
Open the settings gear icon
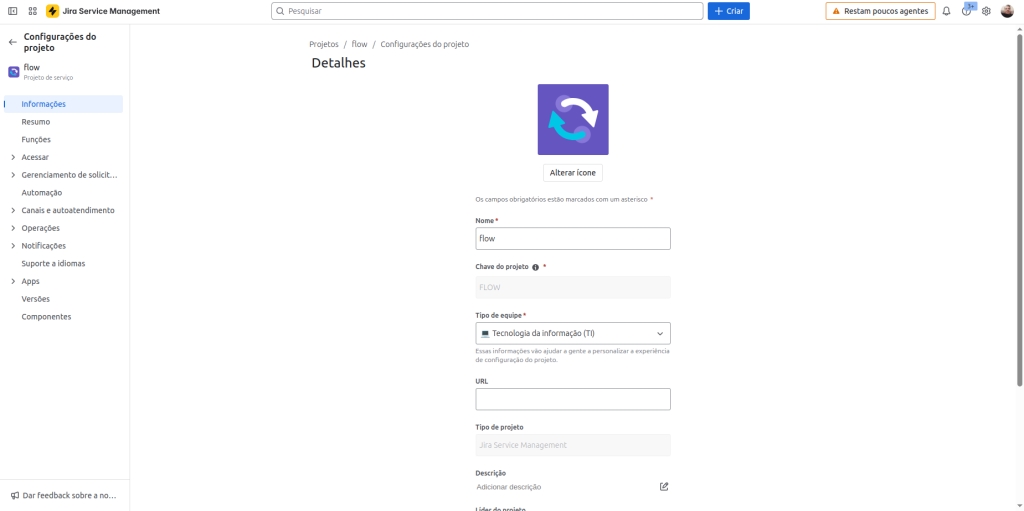(x=986, y=11)
